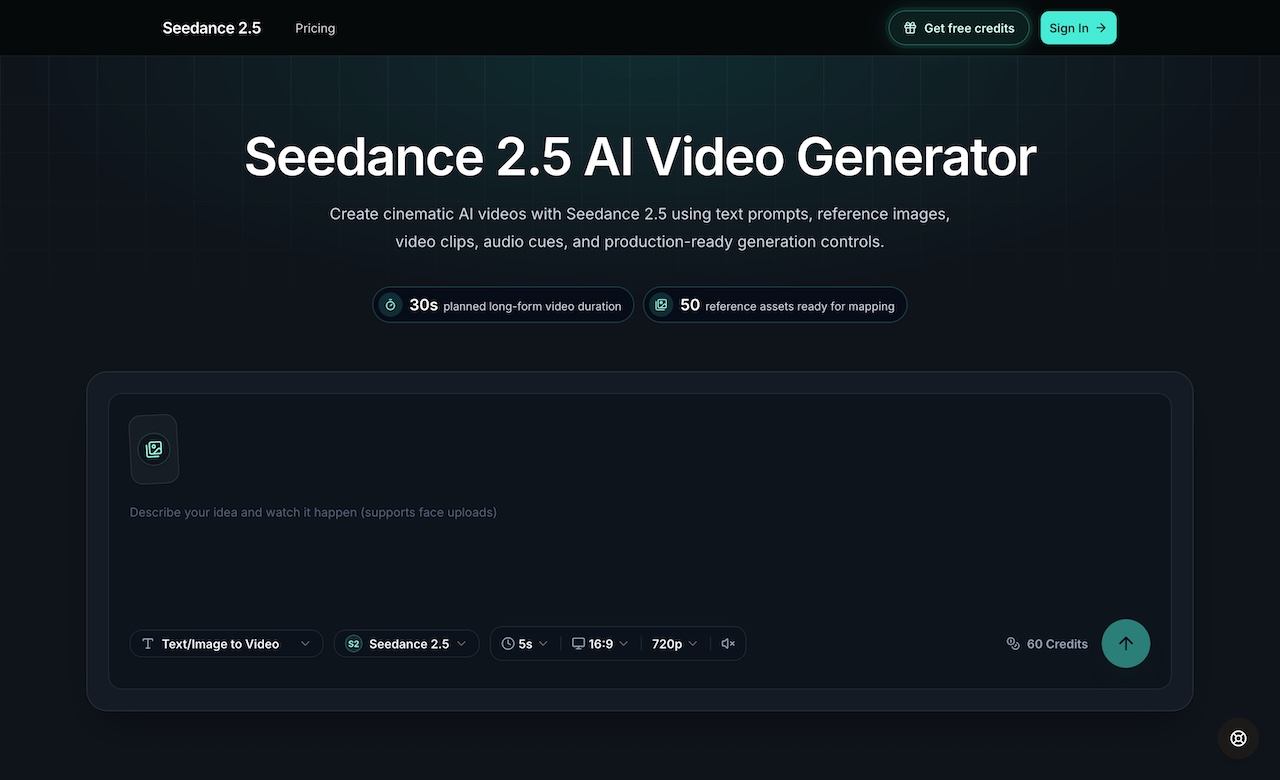Viewport: 1280px width, 780px height.
Task: Open the support lifebuoy widget
Action: coord(1238,738)
